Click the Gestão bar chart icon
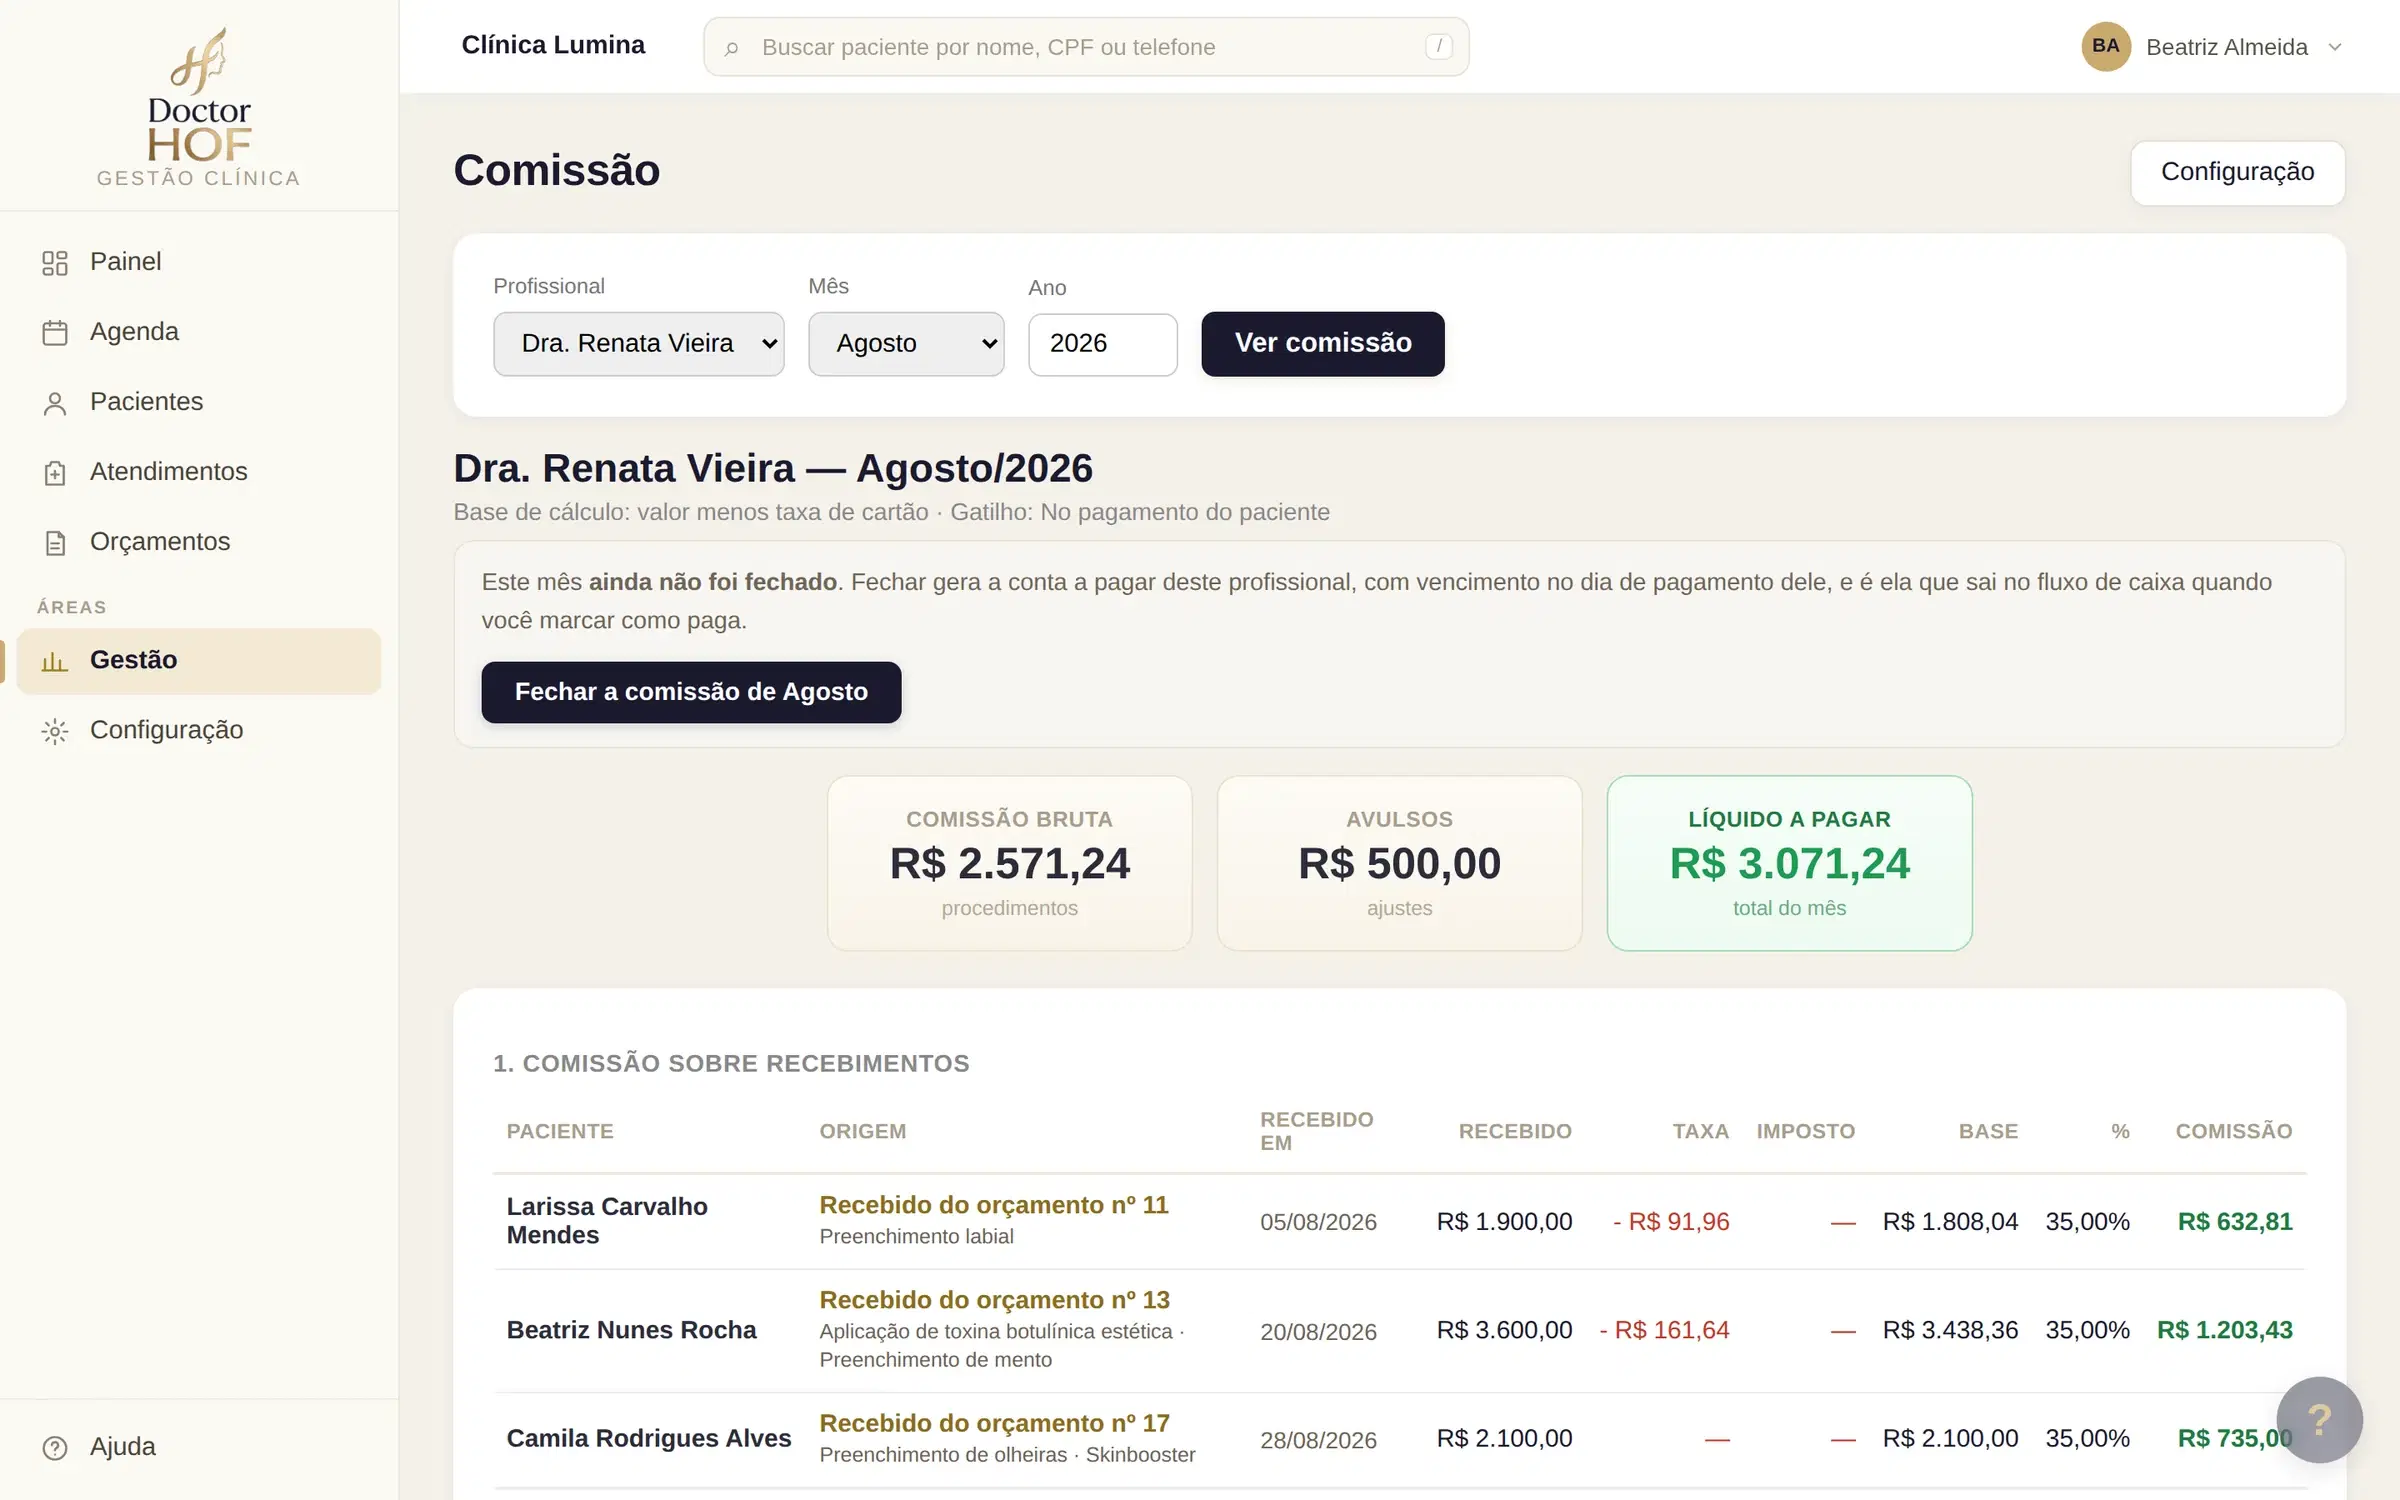The width and height of the screenshot is (2400, 1500). (55, 661)
